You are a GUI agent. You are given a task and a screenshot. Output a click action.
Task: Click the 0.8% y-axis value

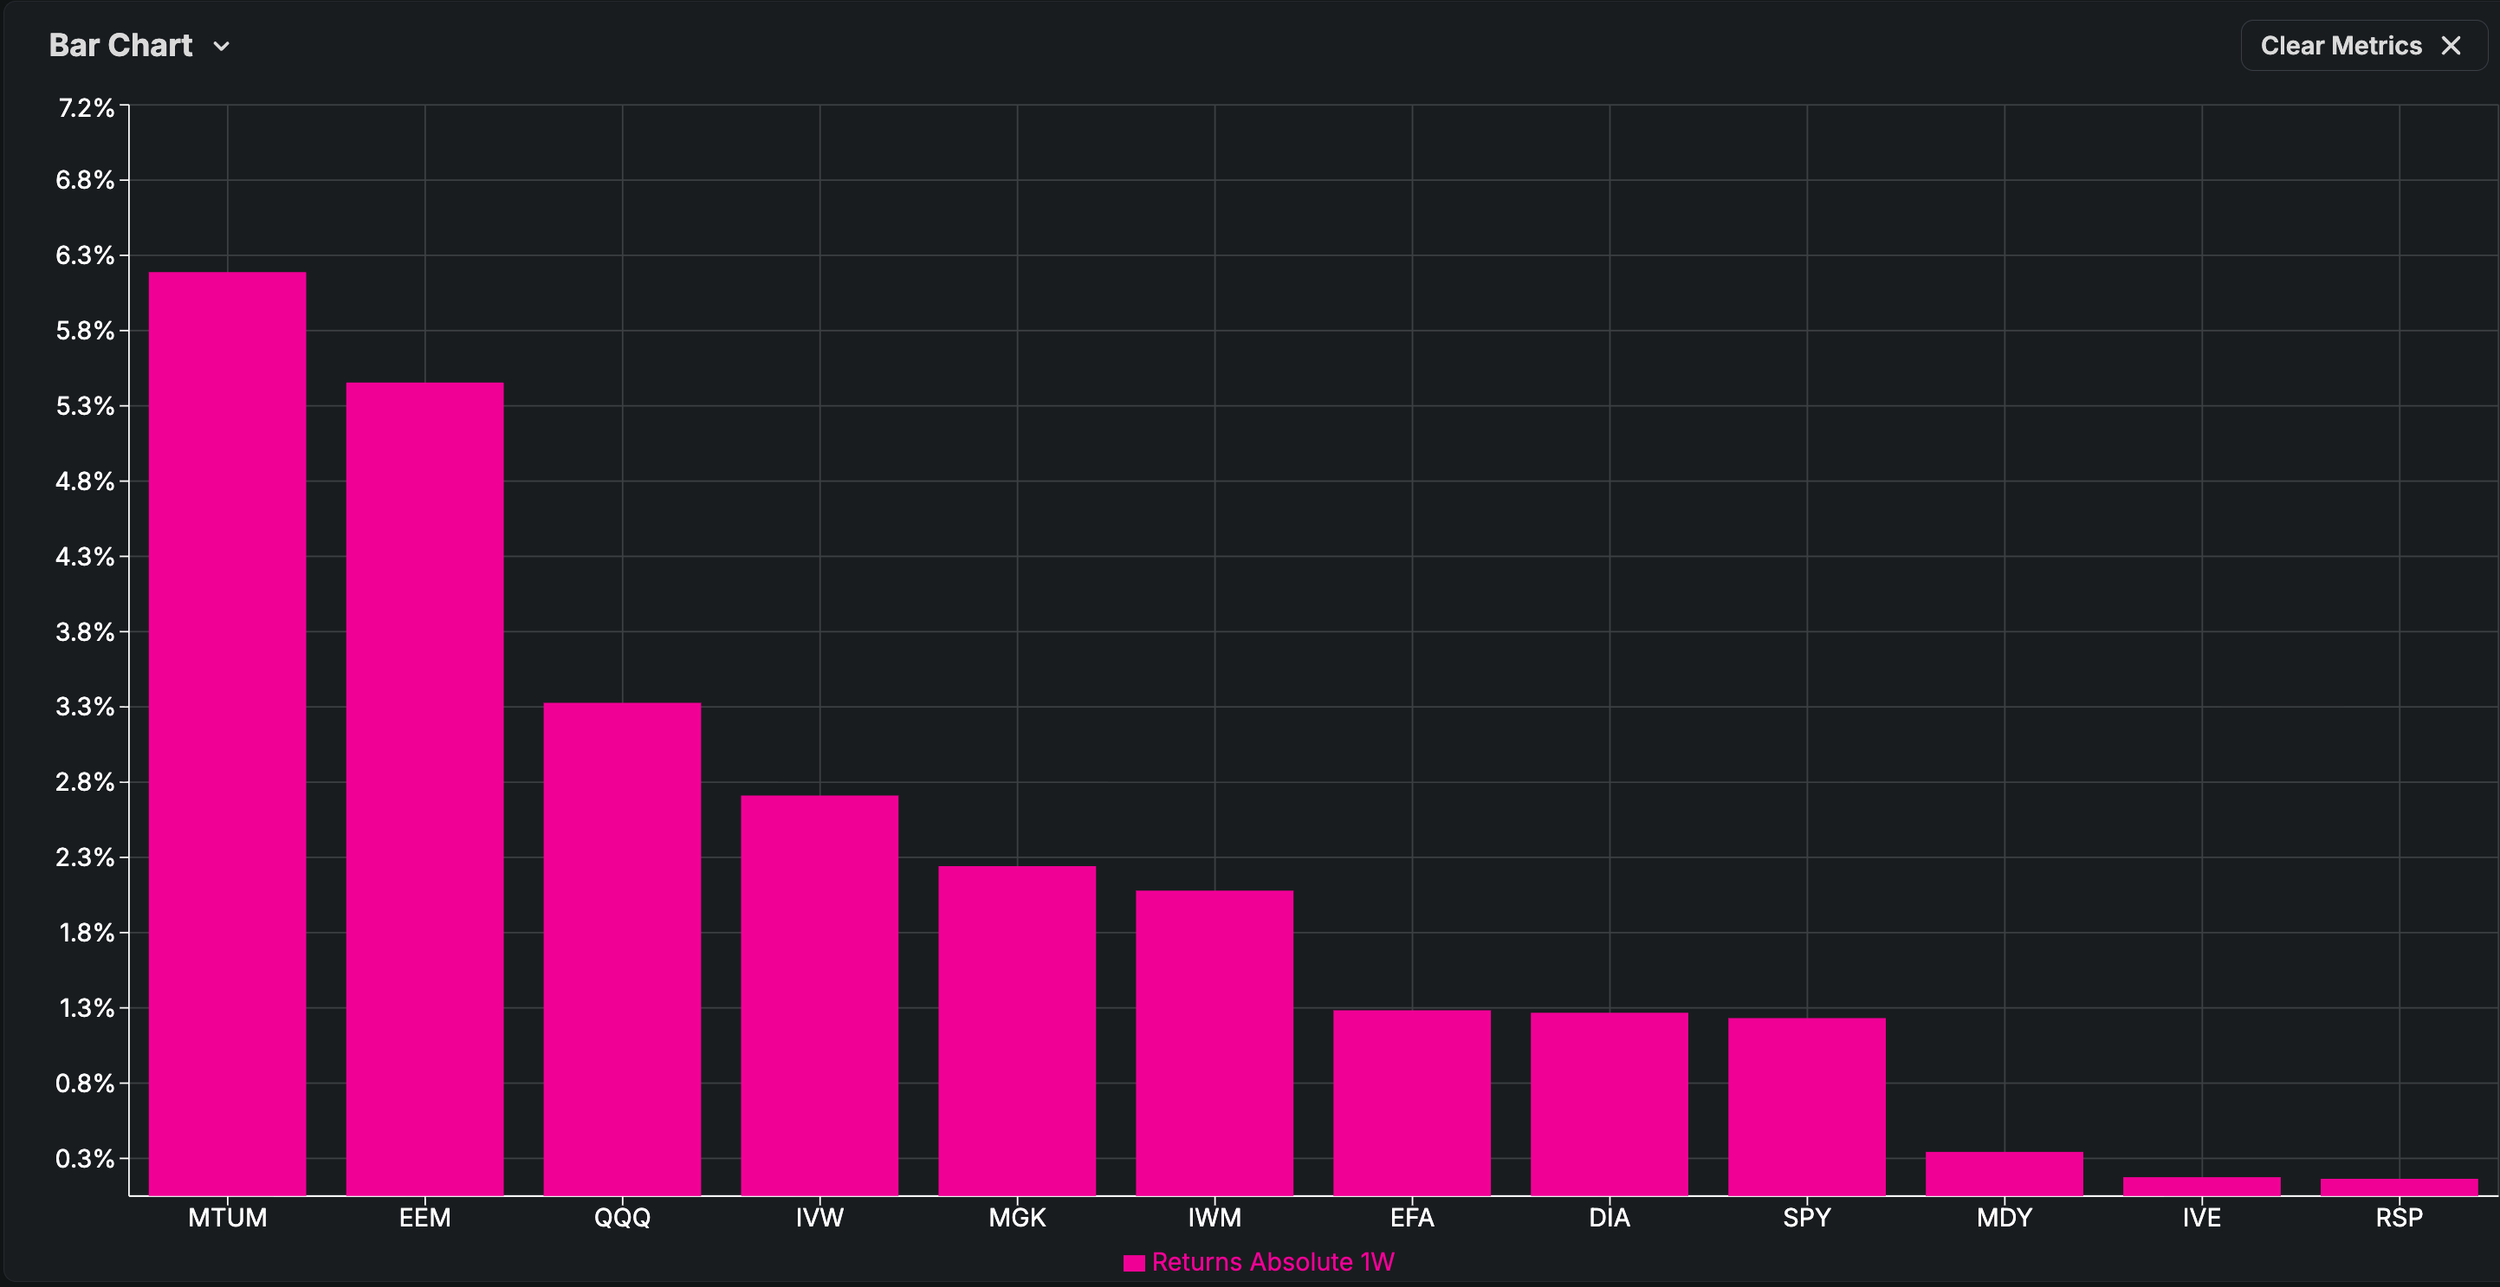coord(85,1083)
